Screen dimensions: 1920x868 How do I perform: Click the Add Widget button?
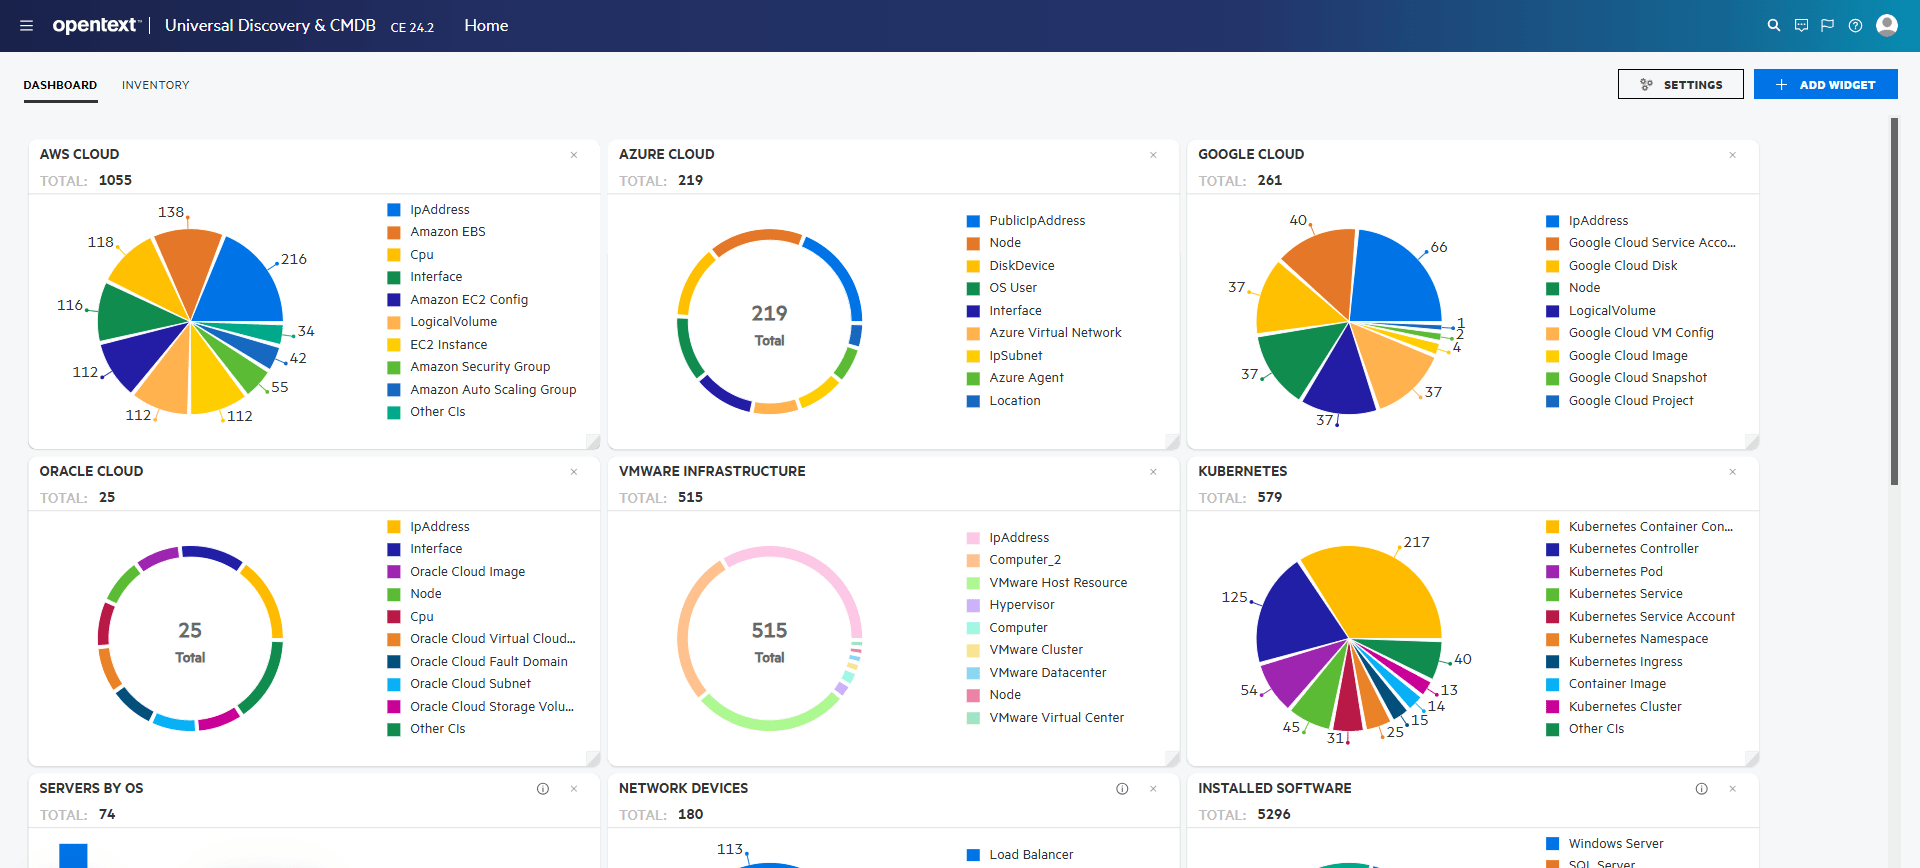[1825, 84]
